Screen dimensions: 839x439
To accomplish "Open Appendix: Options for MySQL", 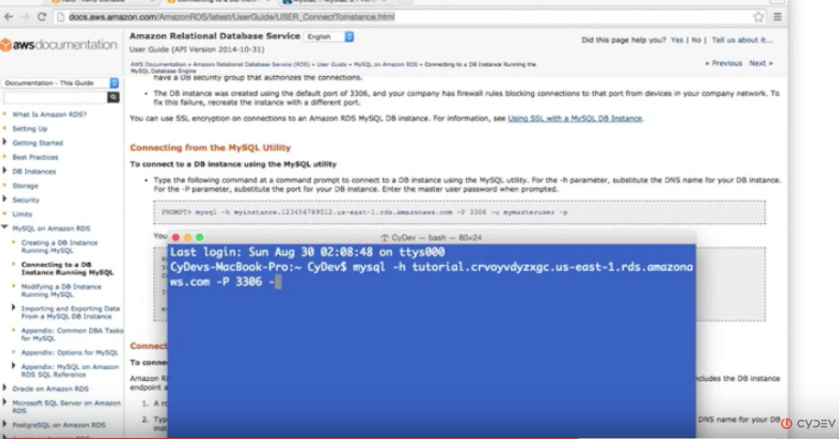I will pyautogui.click(x=70, y=352).
